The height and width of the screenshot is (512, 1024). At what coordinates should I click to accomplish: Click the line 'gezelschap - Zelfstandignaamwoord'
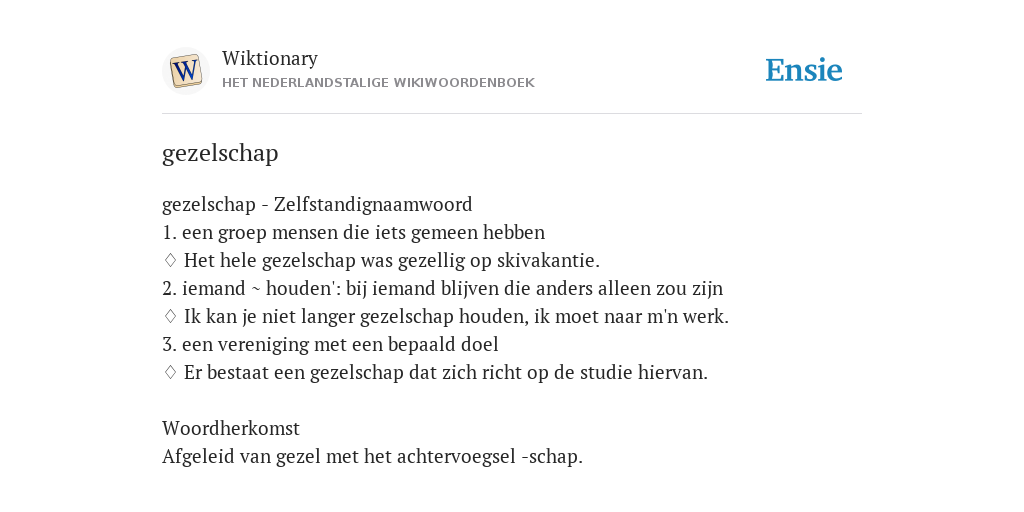pyautogui.click(x=317, y=204)
